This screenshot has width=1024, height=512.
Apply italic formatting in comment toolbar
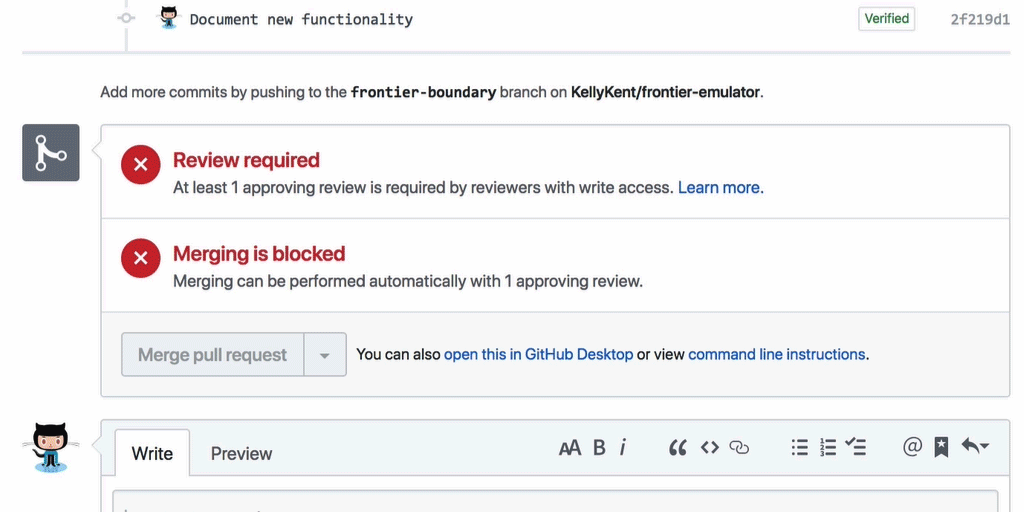(622, 448)
